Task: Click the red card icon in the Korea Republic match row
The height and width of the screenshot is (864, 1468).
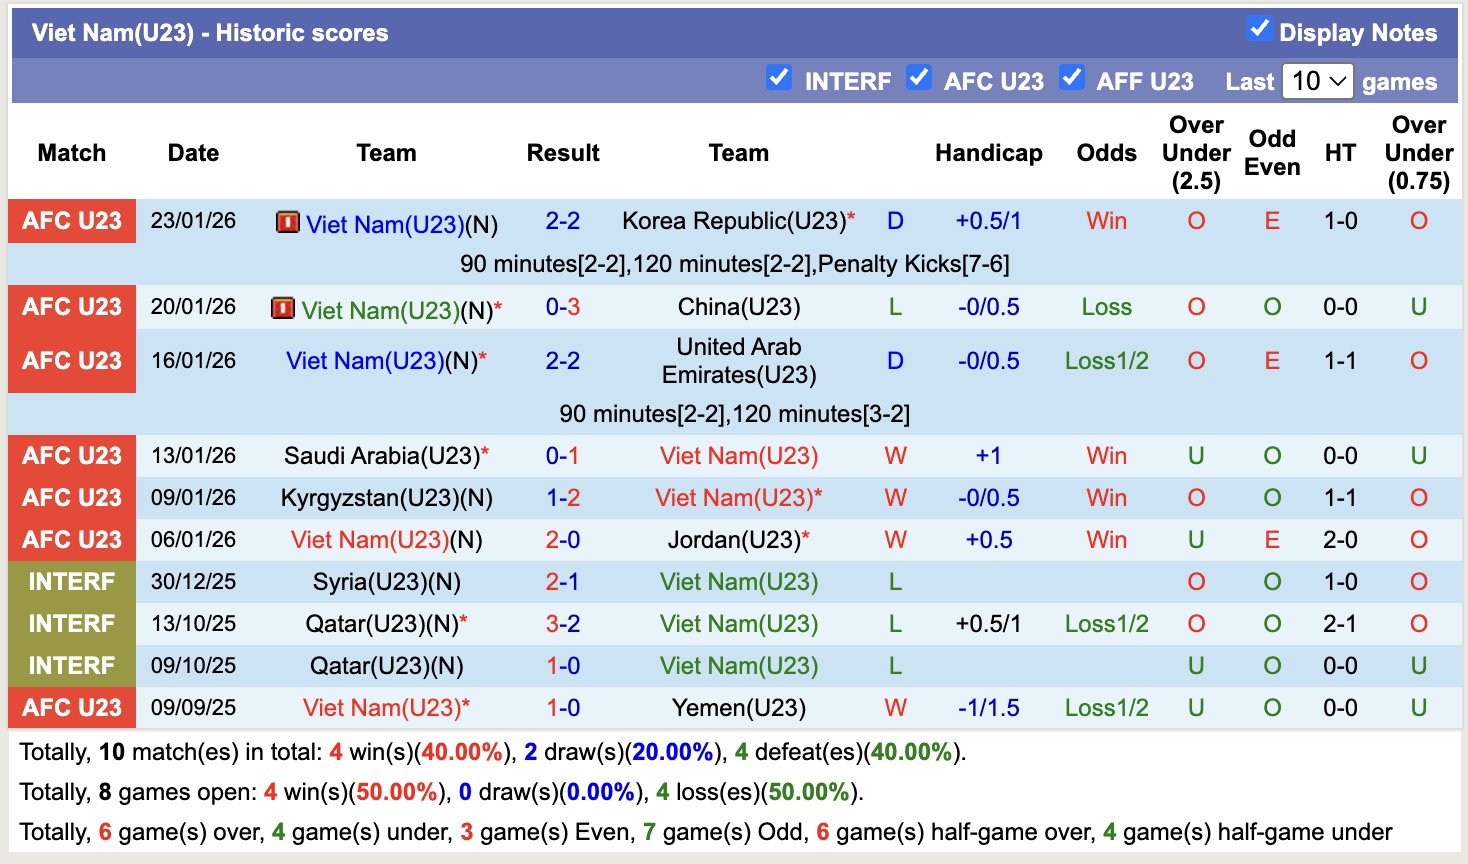Action: [x=288, y=222]
